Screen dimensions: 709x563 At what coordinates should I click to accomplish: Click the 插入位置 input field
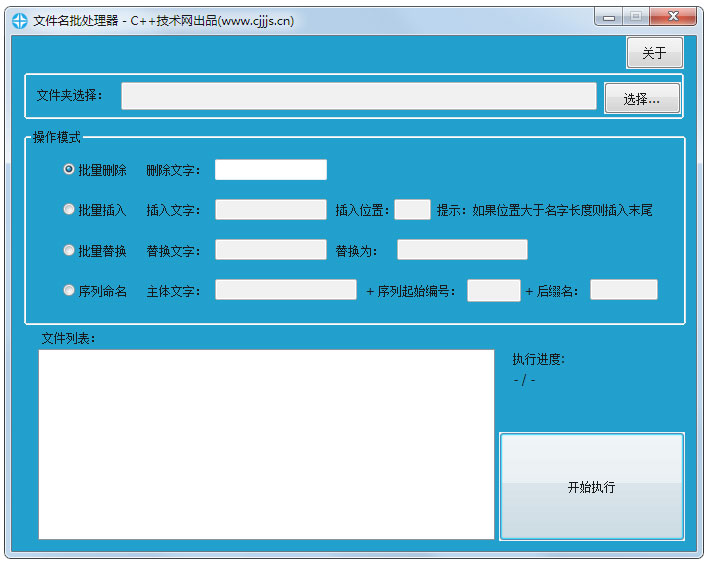pos(412,210)
